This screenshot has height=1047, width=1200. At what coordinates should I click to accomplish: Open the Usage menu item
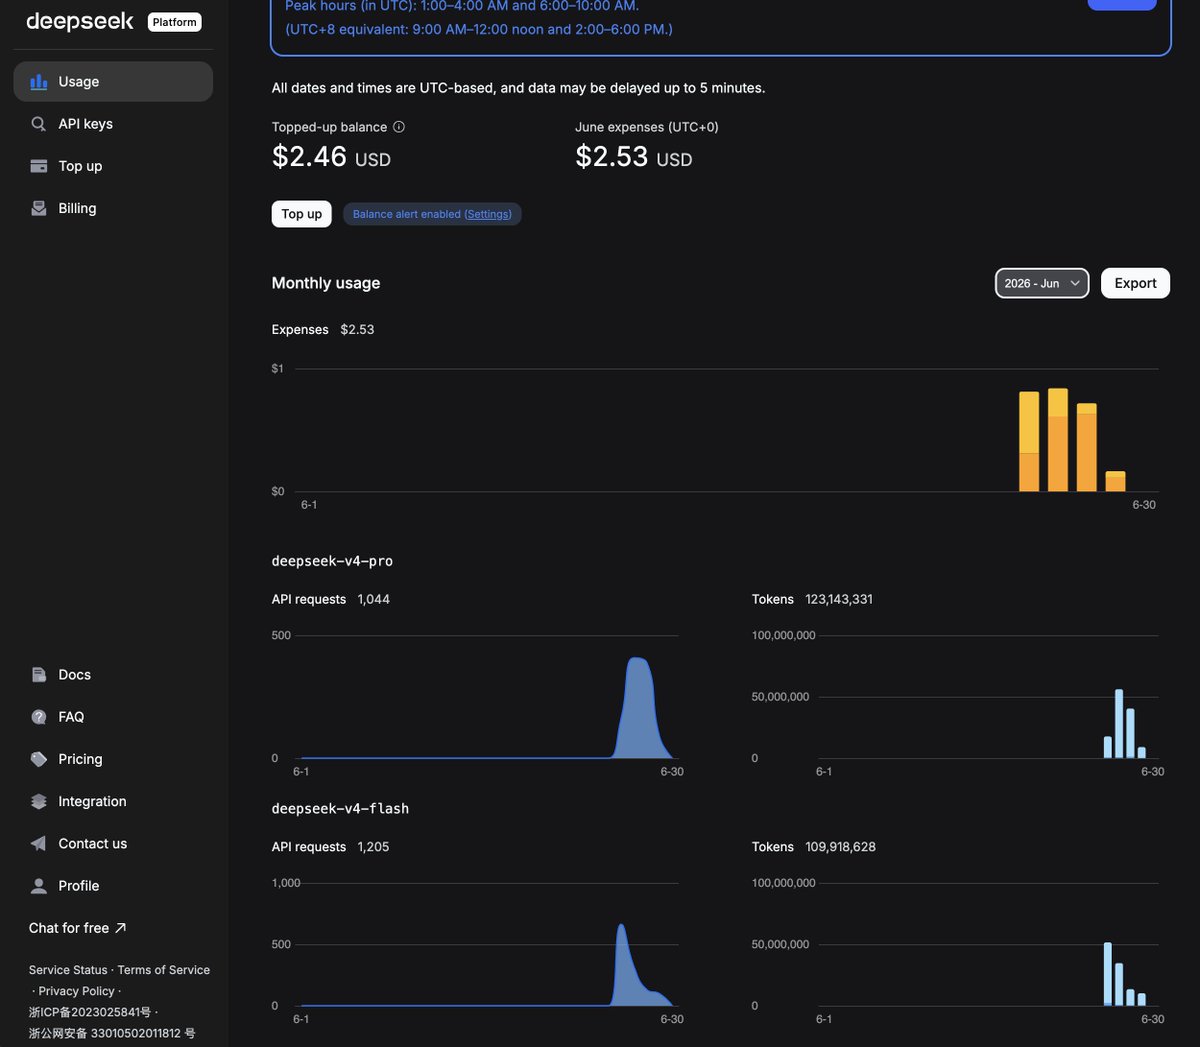coord(113,82)
